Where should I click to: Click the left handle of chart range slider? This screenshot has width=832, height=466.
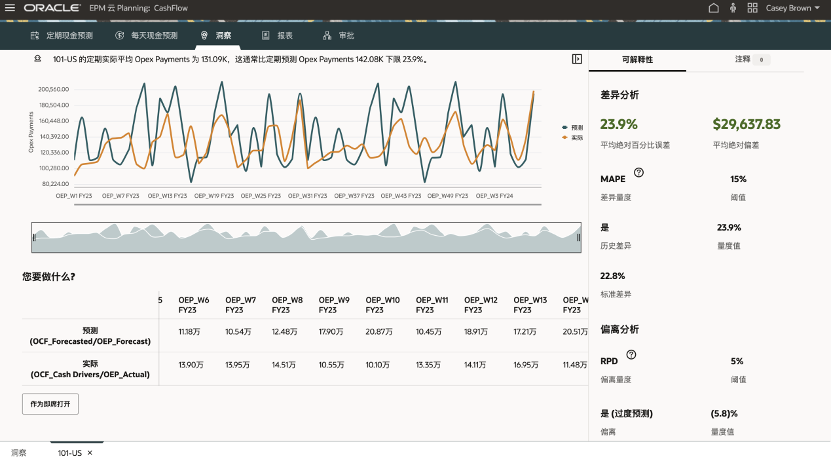pos(35,237)
